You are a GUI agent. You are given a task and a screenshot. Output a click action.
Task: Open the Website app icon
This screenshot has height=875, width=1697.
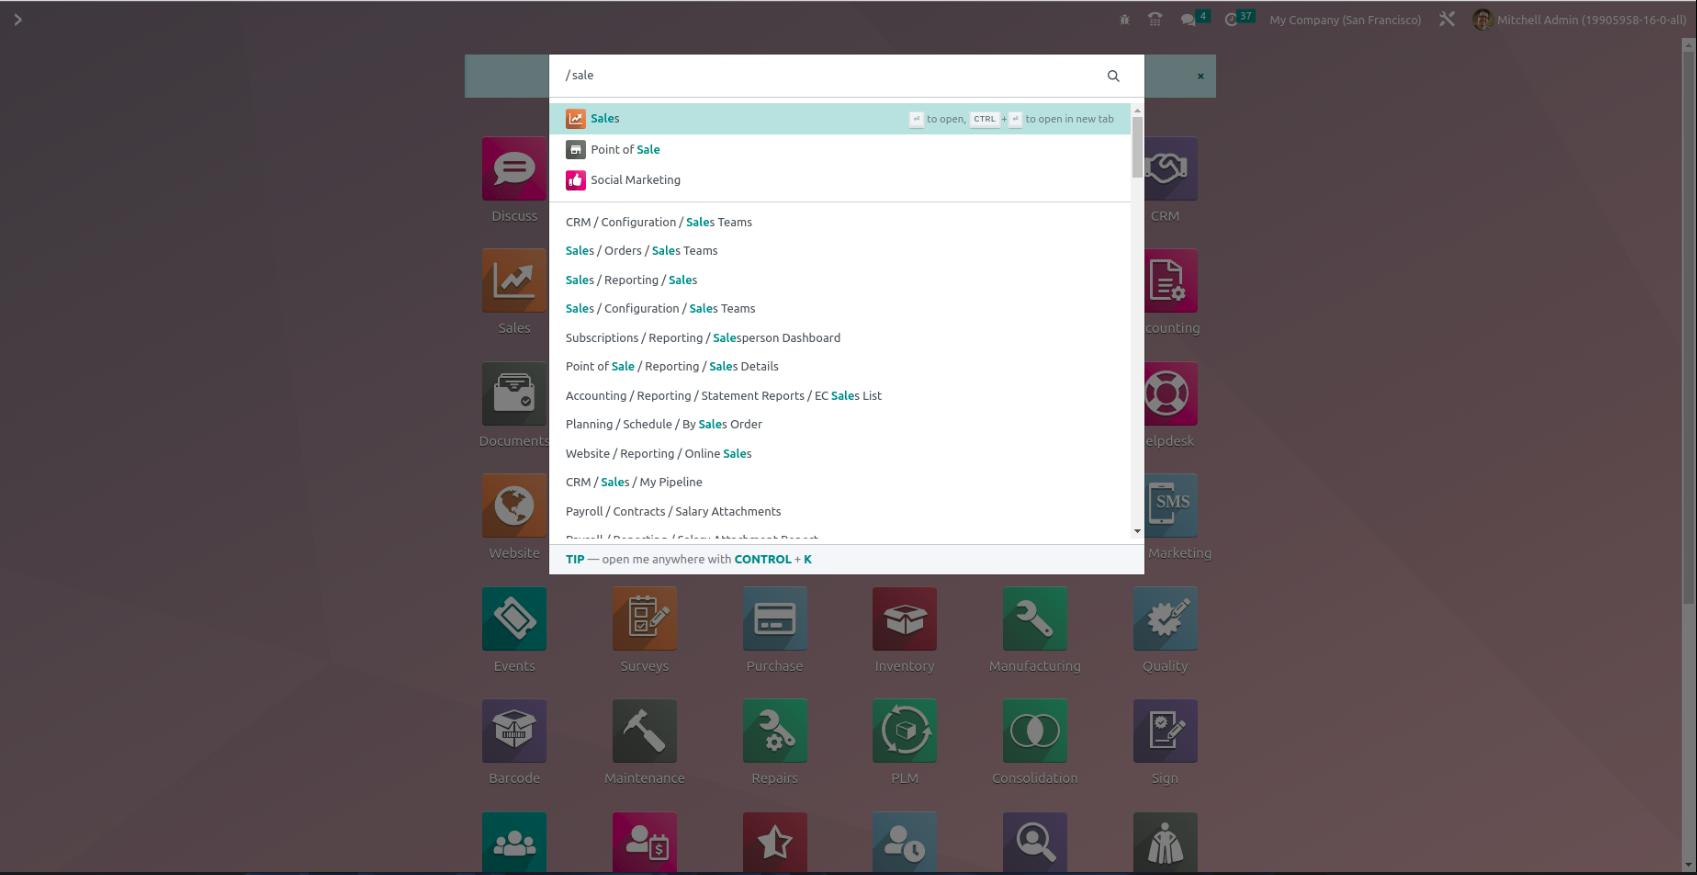[514, 506]
